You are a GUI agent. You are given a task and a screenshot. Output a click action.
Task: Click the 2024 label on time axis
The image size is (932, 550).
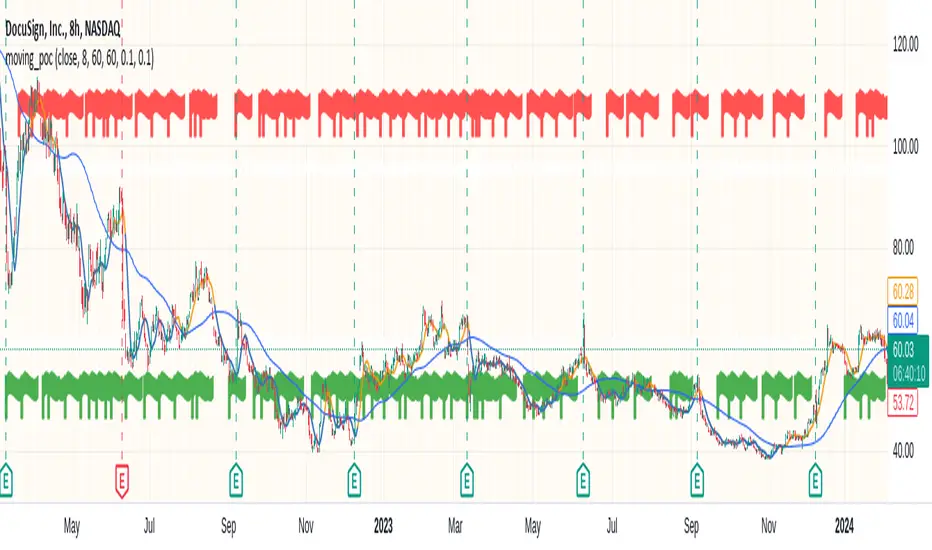(x=844, y=526)
